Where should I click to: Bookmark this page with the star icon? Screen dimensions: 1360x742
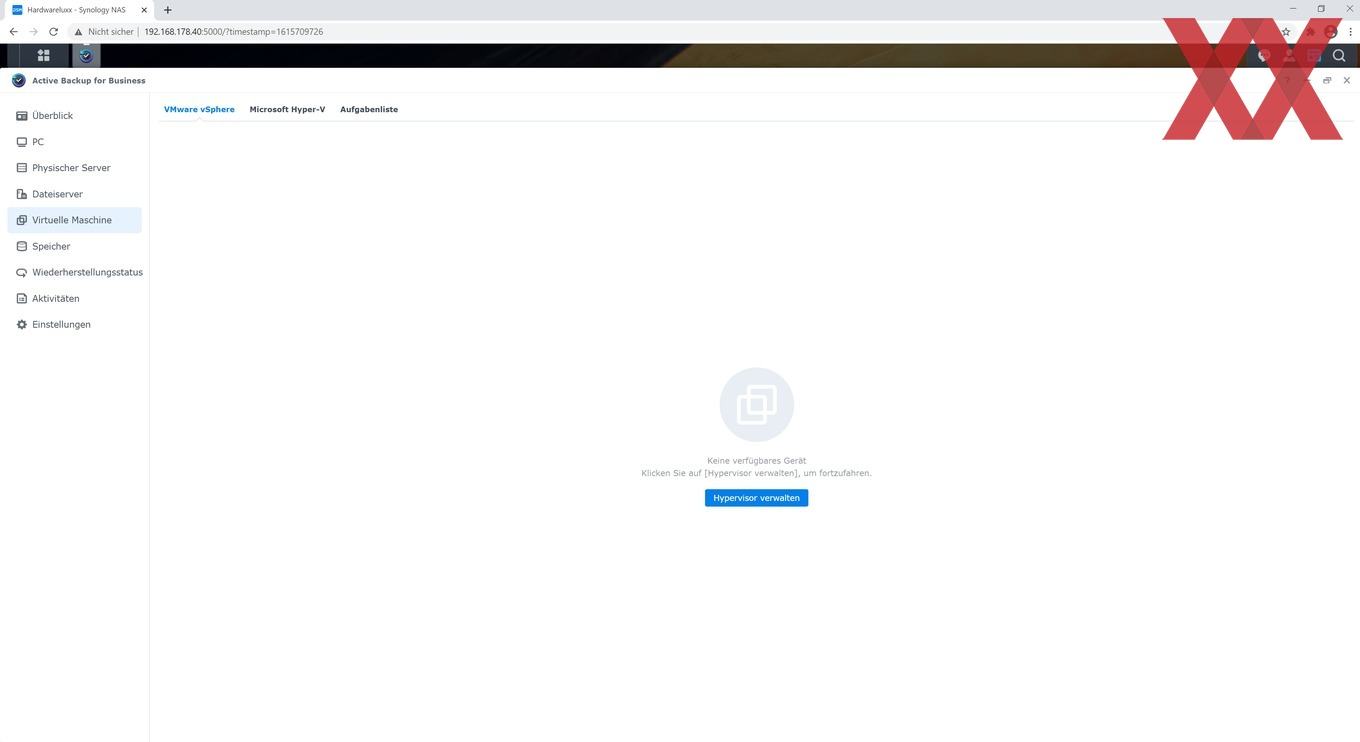pos(1286,31)
